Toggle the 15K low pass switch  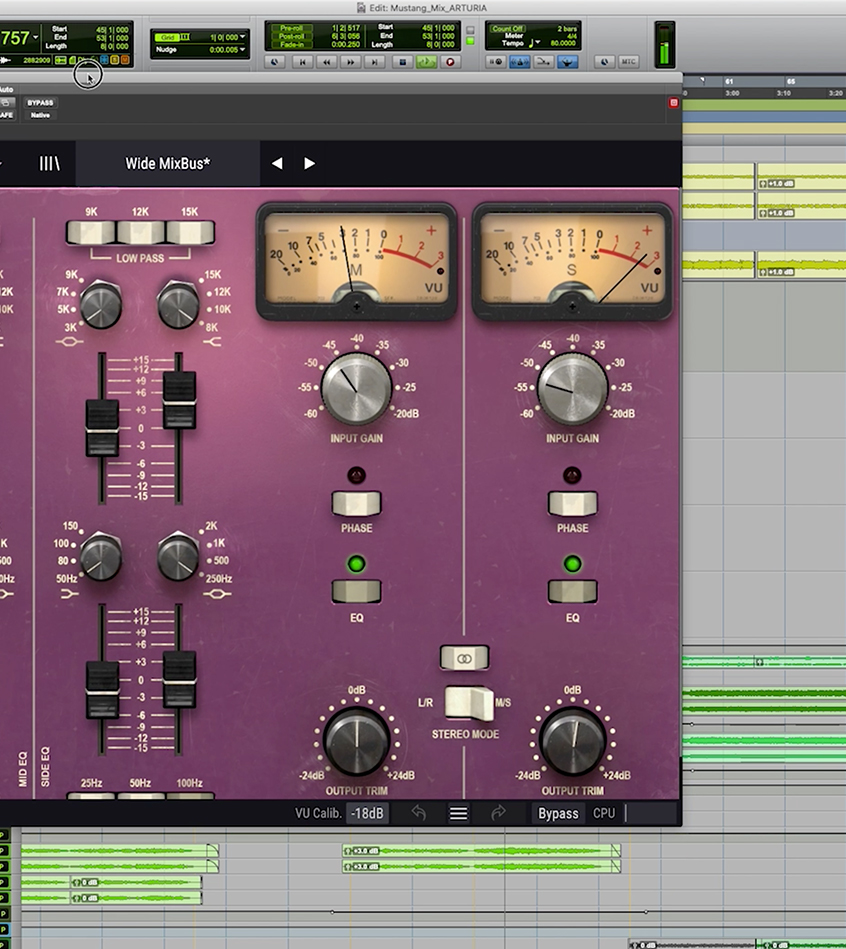[x=190, y=233]
